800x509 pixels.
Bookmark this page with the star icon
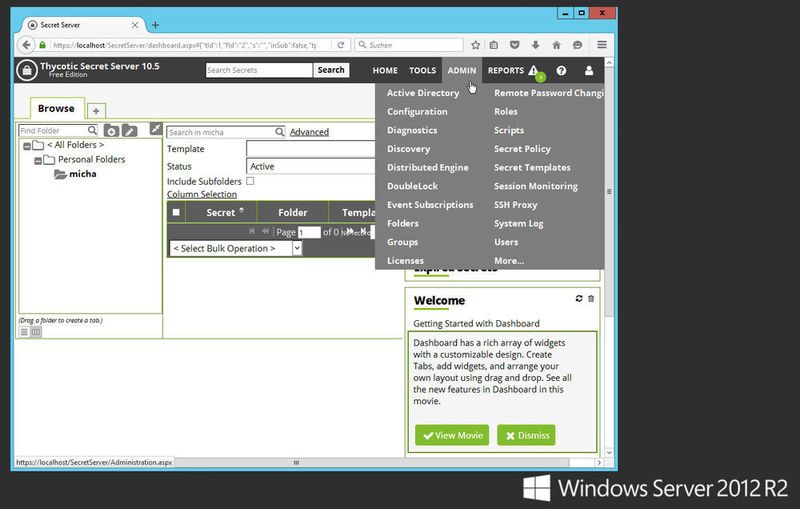pyautogui.click(x=475, y=45)
